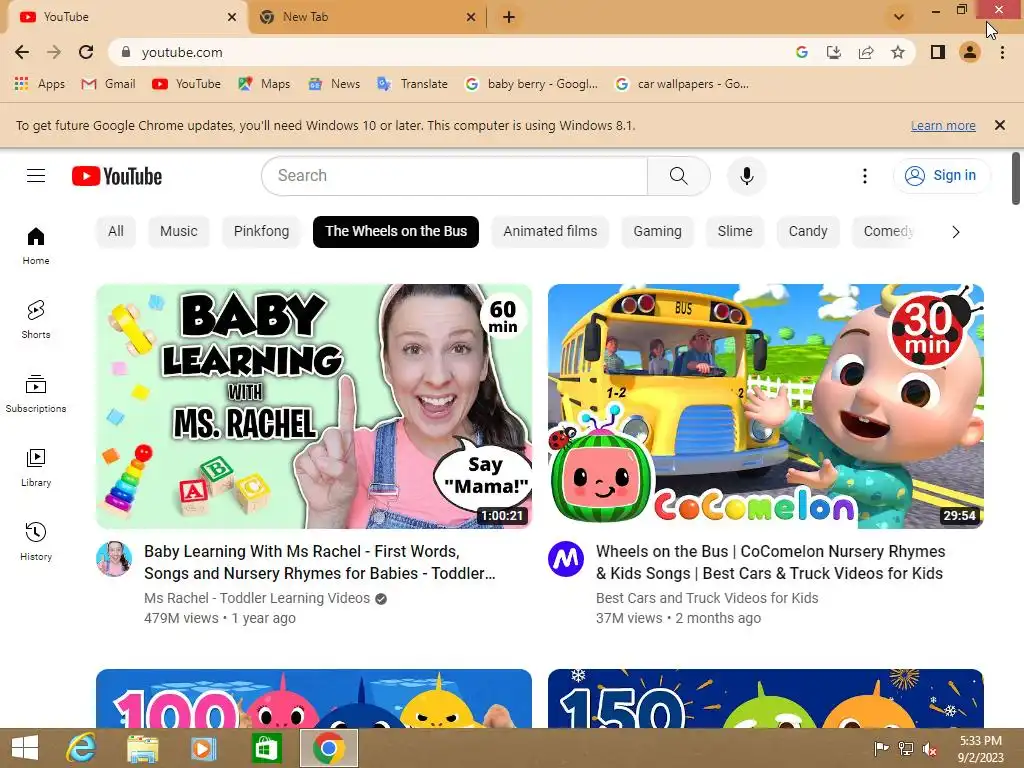Open Best Cars and Truck channel avatar

pos(566,559)
